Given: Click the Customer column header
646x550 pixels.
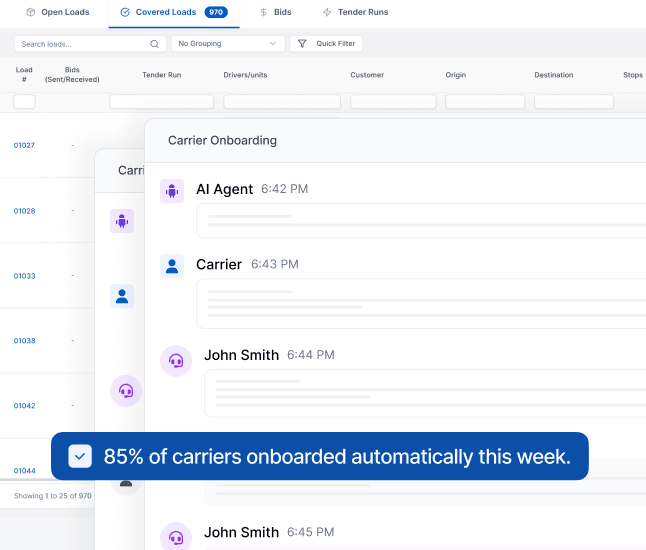Looking at the screenshot, I should (x=367, y=75).
